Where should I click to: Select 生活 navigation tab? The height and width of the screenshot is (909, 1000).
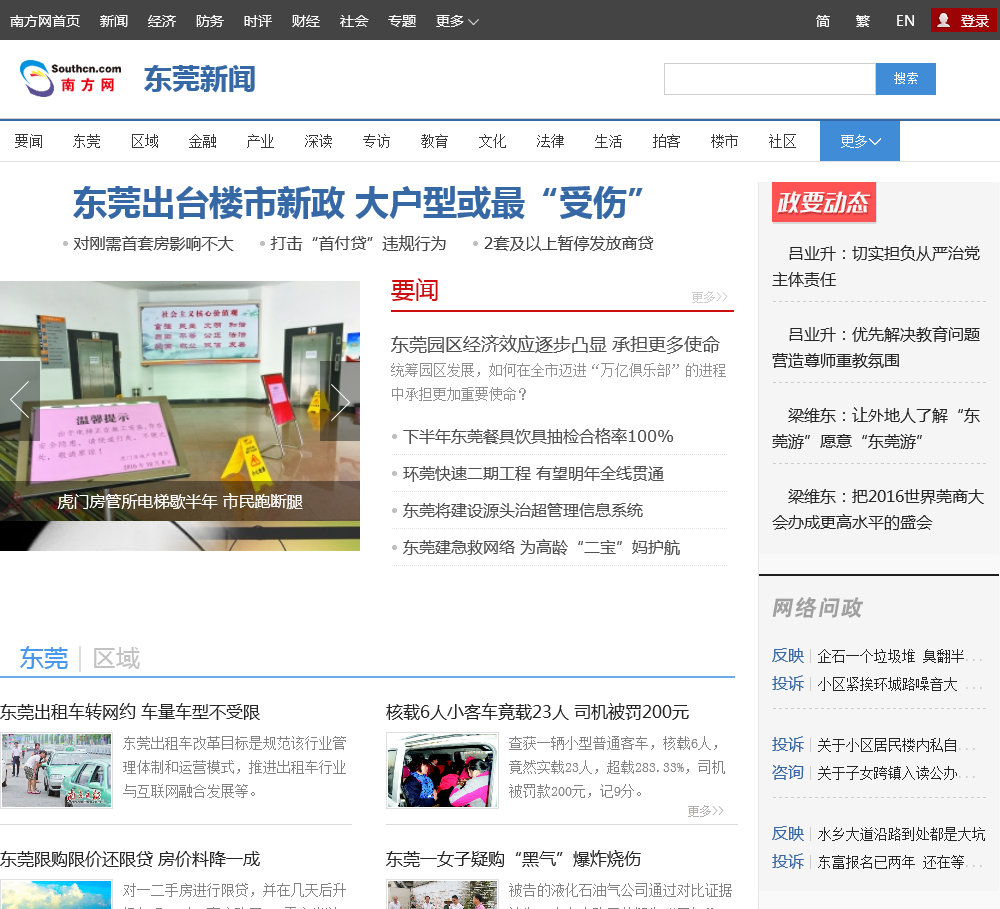click(x=608, y=141)
